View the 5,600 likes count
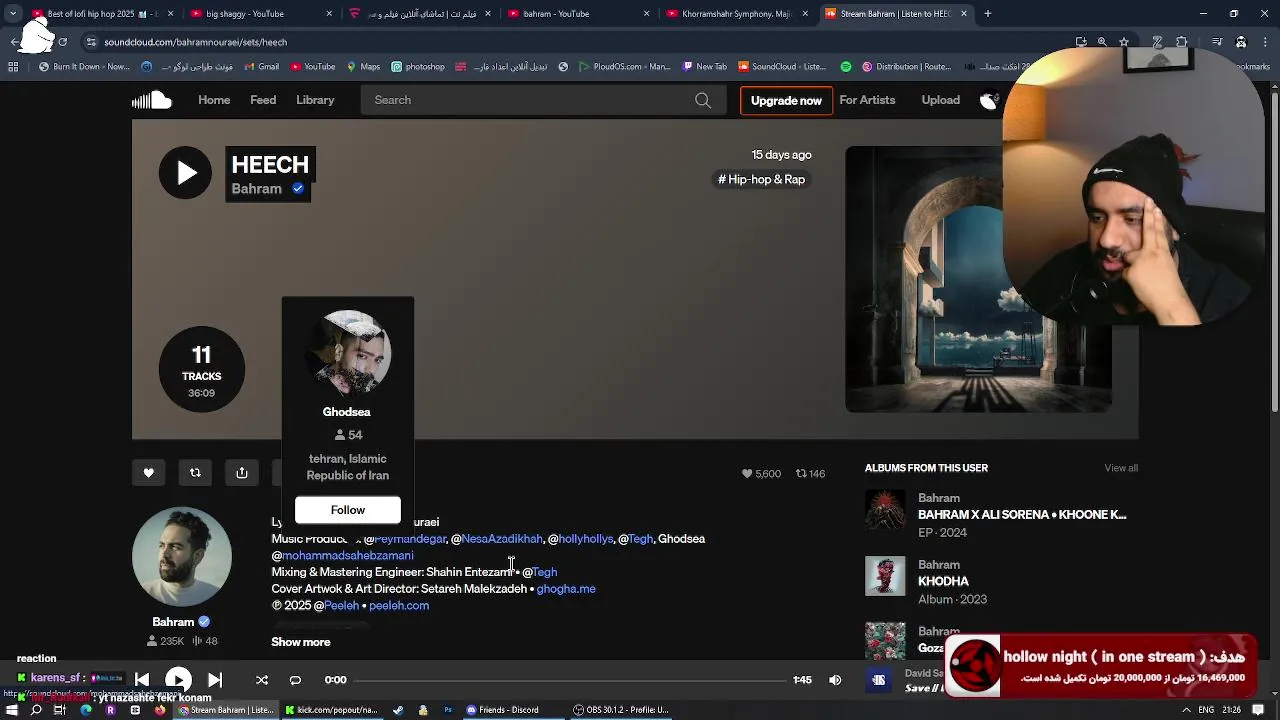This screenshot has width=1280, height=720. tap(761, 474)
